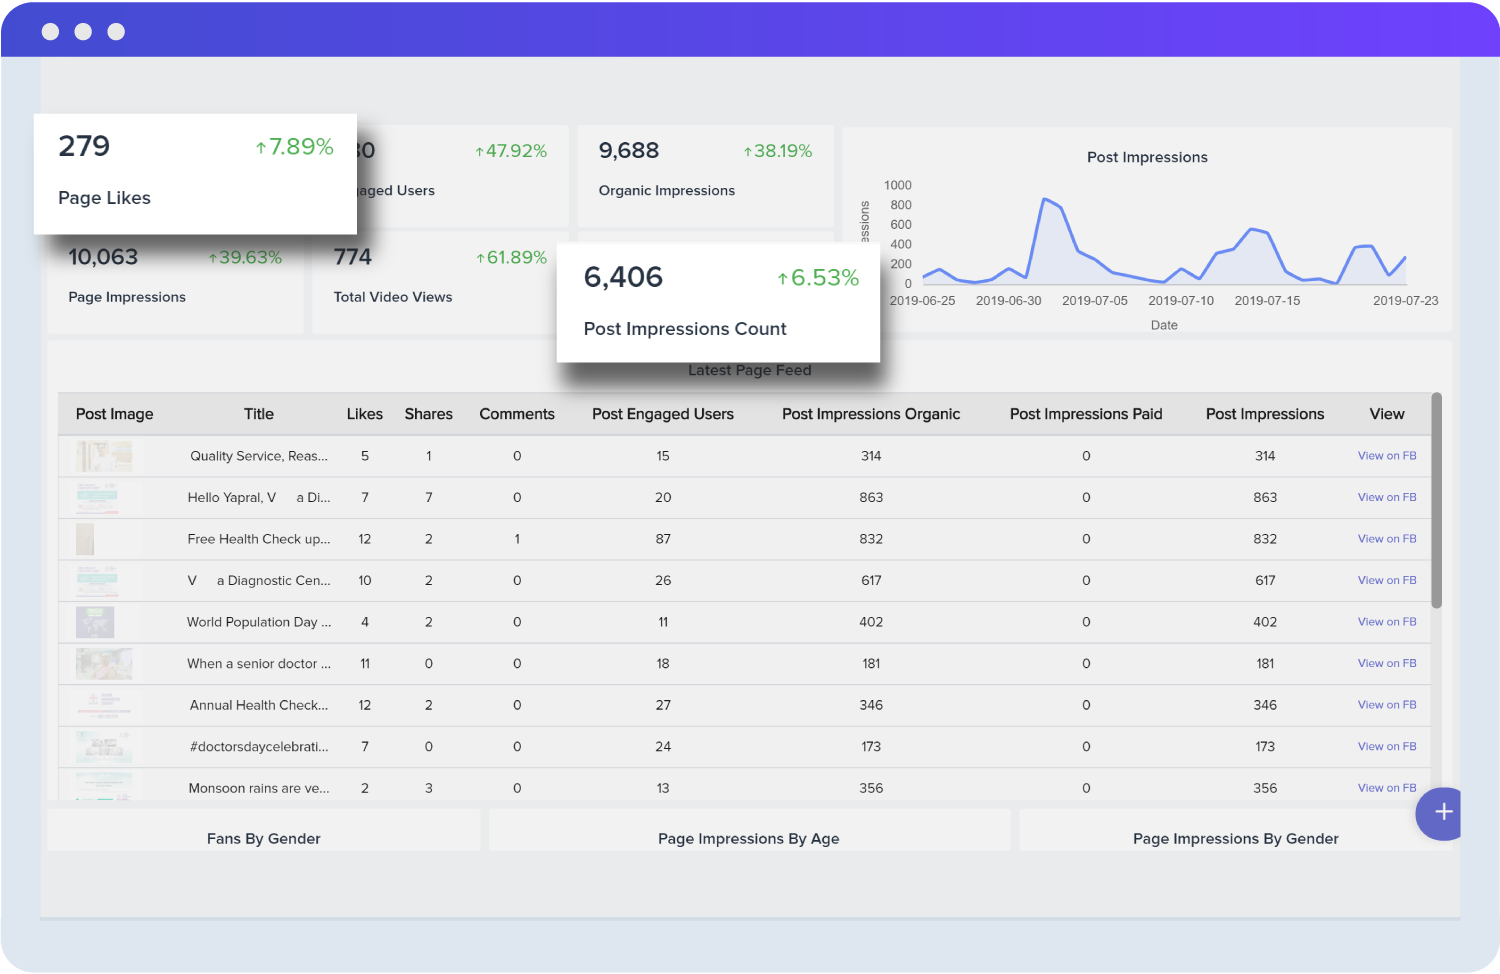Click the Page Impressions By Gender panel title
1500x974 pixels.
tap(1236, 839)
